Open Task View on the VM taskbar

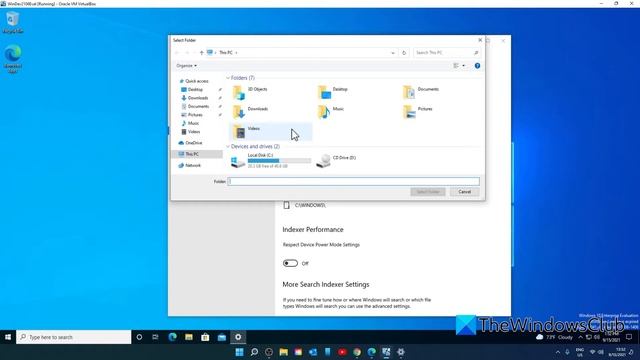coord(155,337)
